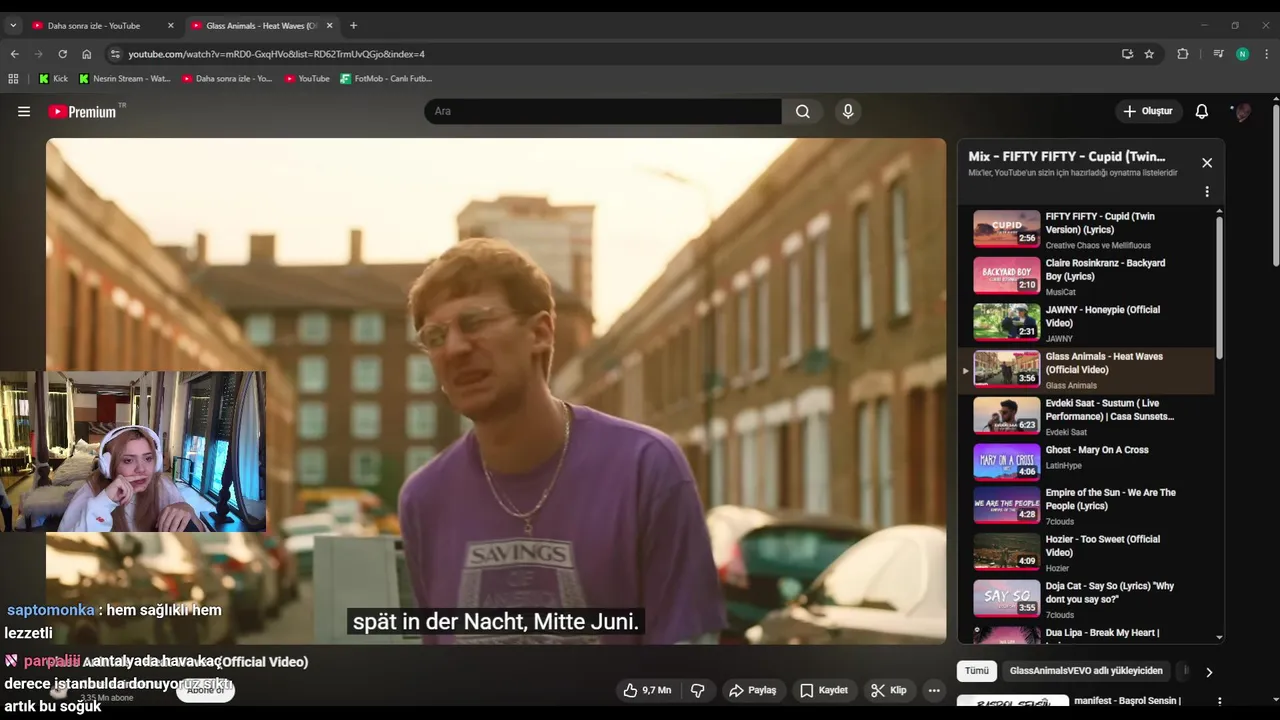The height and width of the screenshot is (720, 1280).
Task: Click the browser address bar URL
Action: click(x=276, y=54)
